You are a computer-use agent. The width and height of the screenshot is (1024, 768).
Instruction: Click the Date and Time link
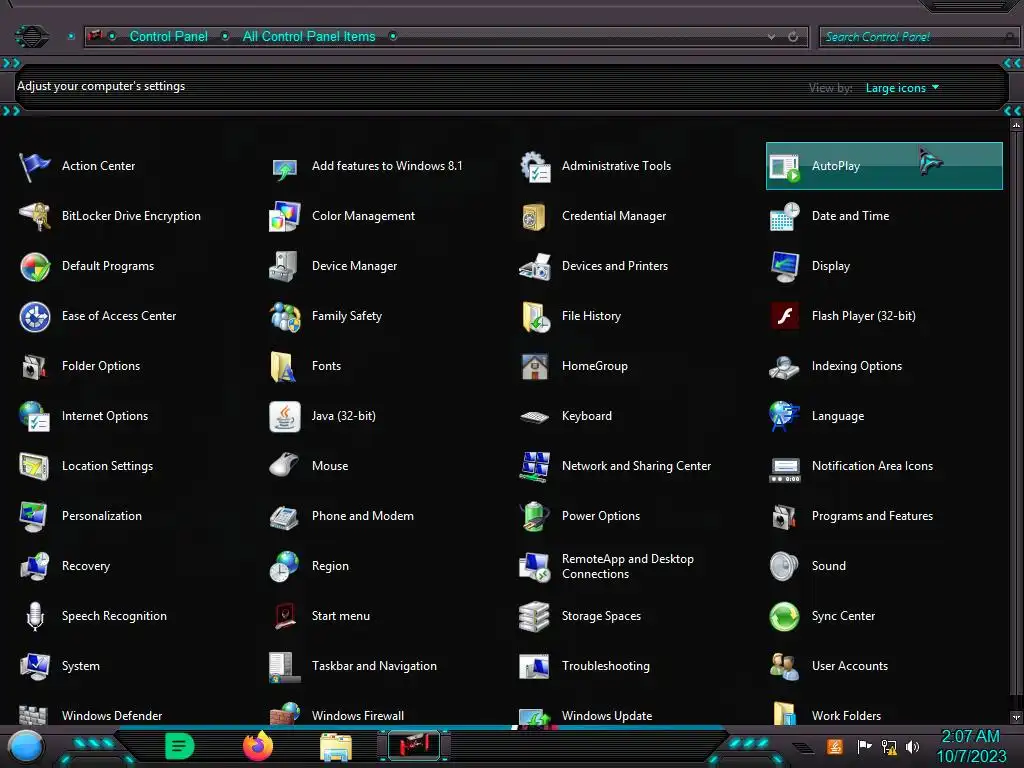point(850,216)
